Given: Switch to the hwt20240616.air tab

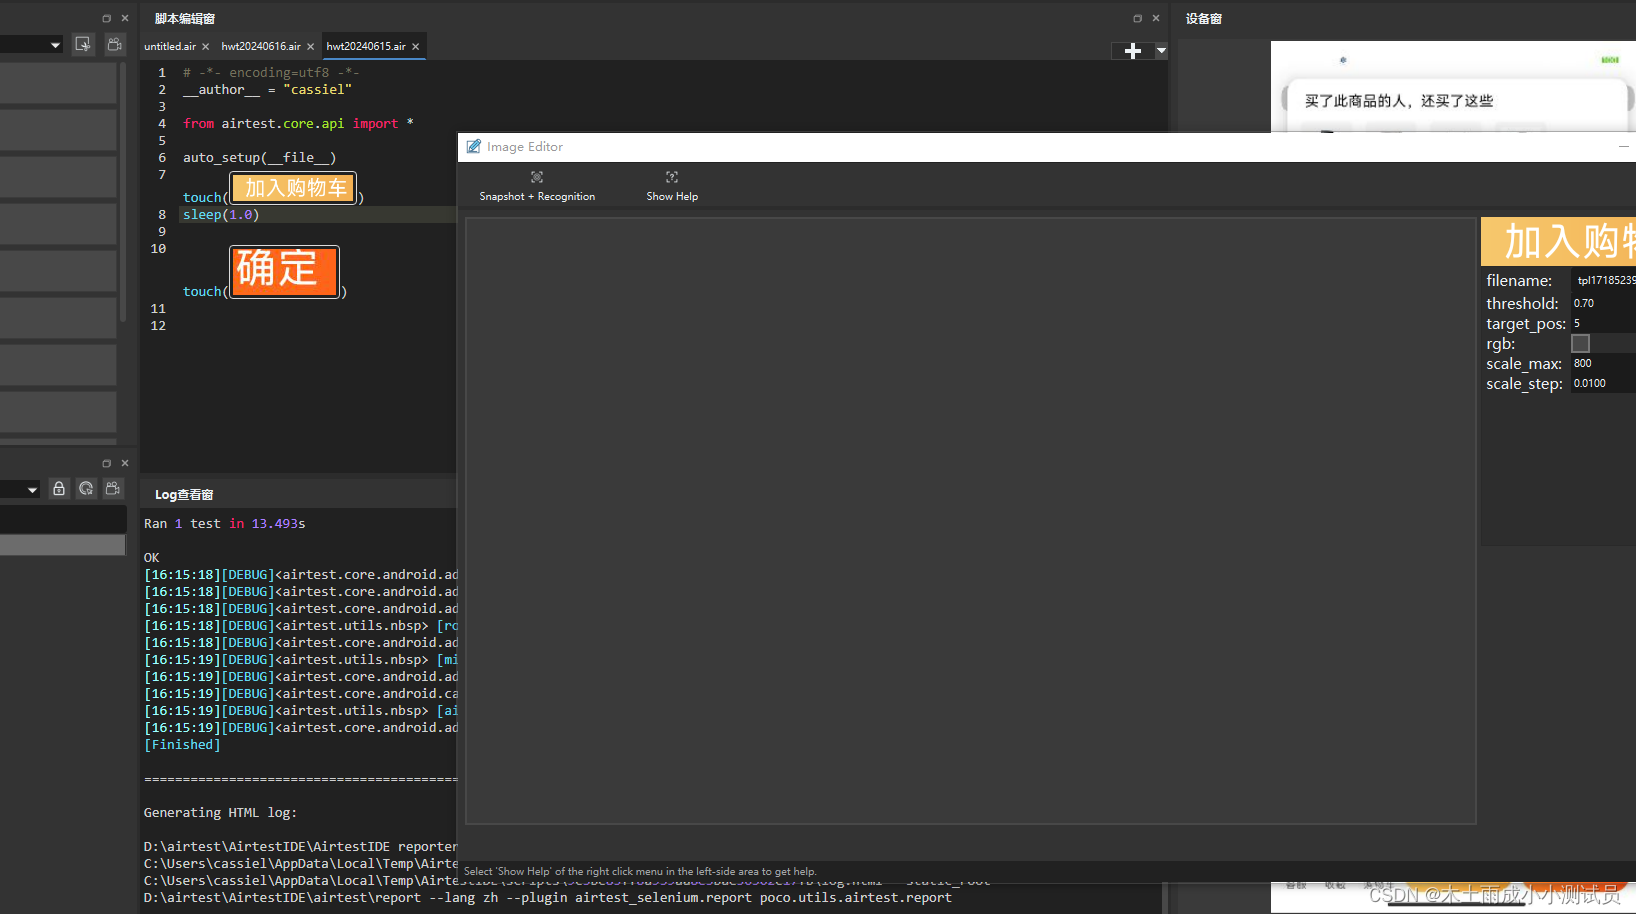Looking at the screenshot, I should coord(261,46).
